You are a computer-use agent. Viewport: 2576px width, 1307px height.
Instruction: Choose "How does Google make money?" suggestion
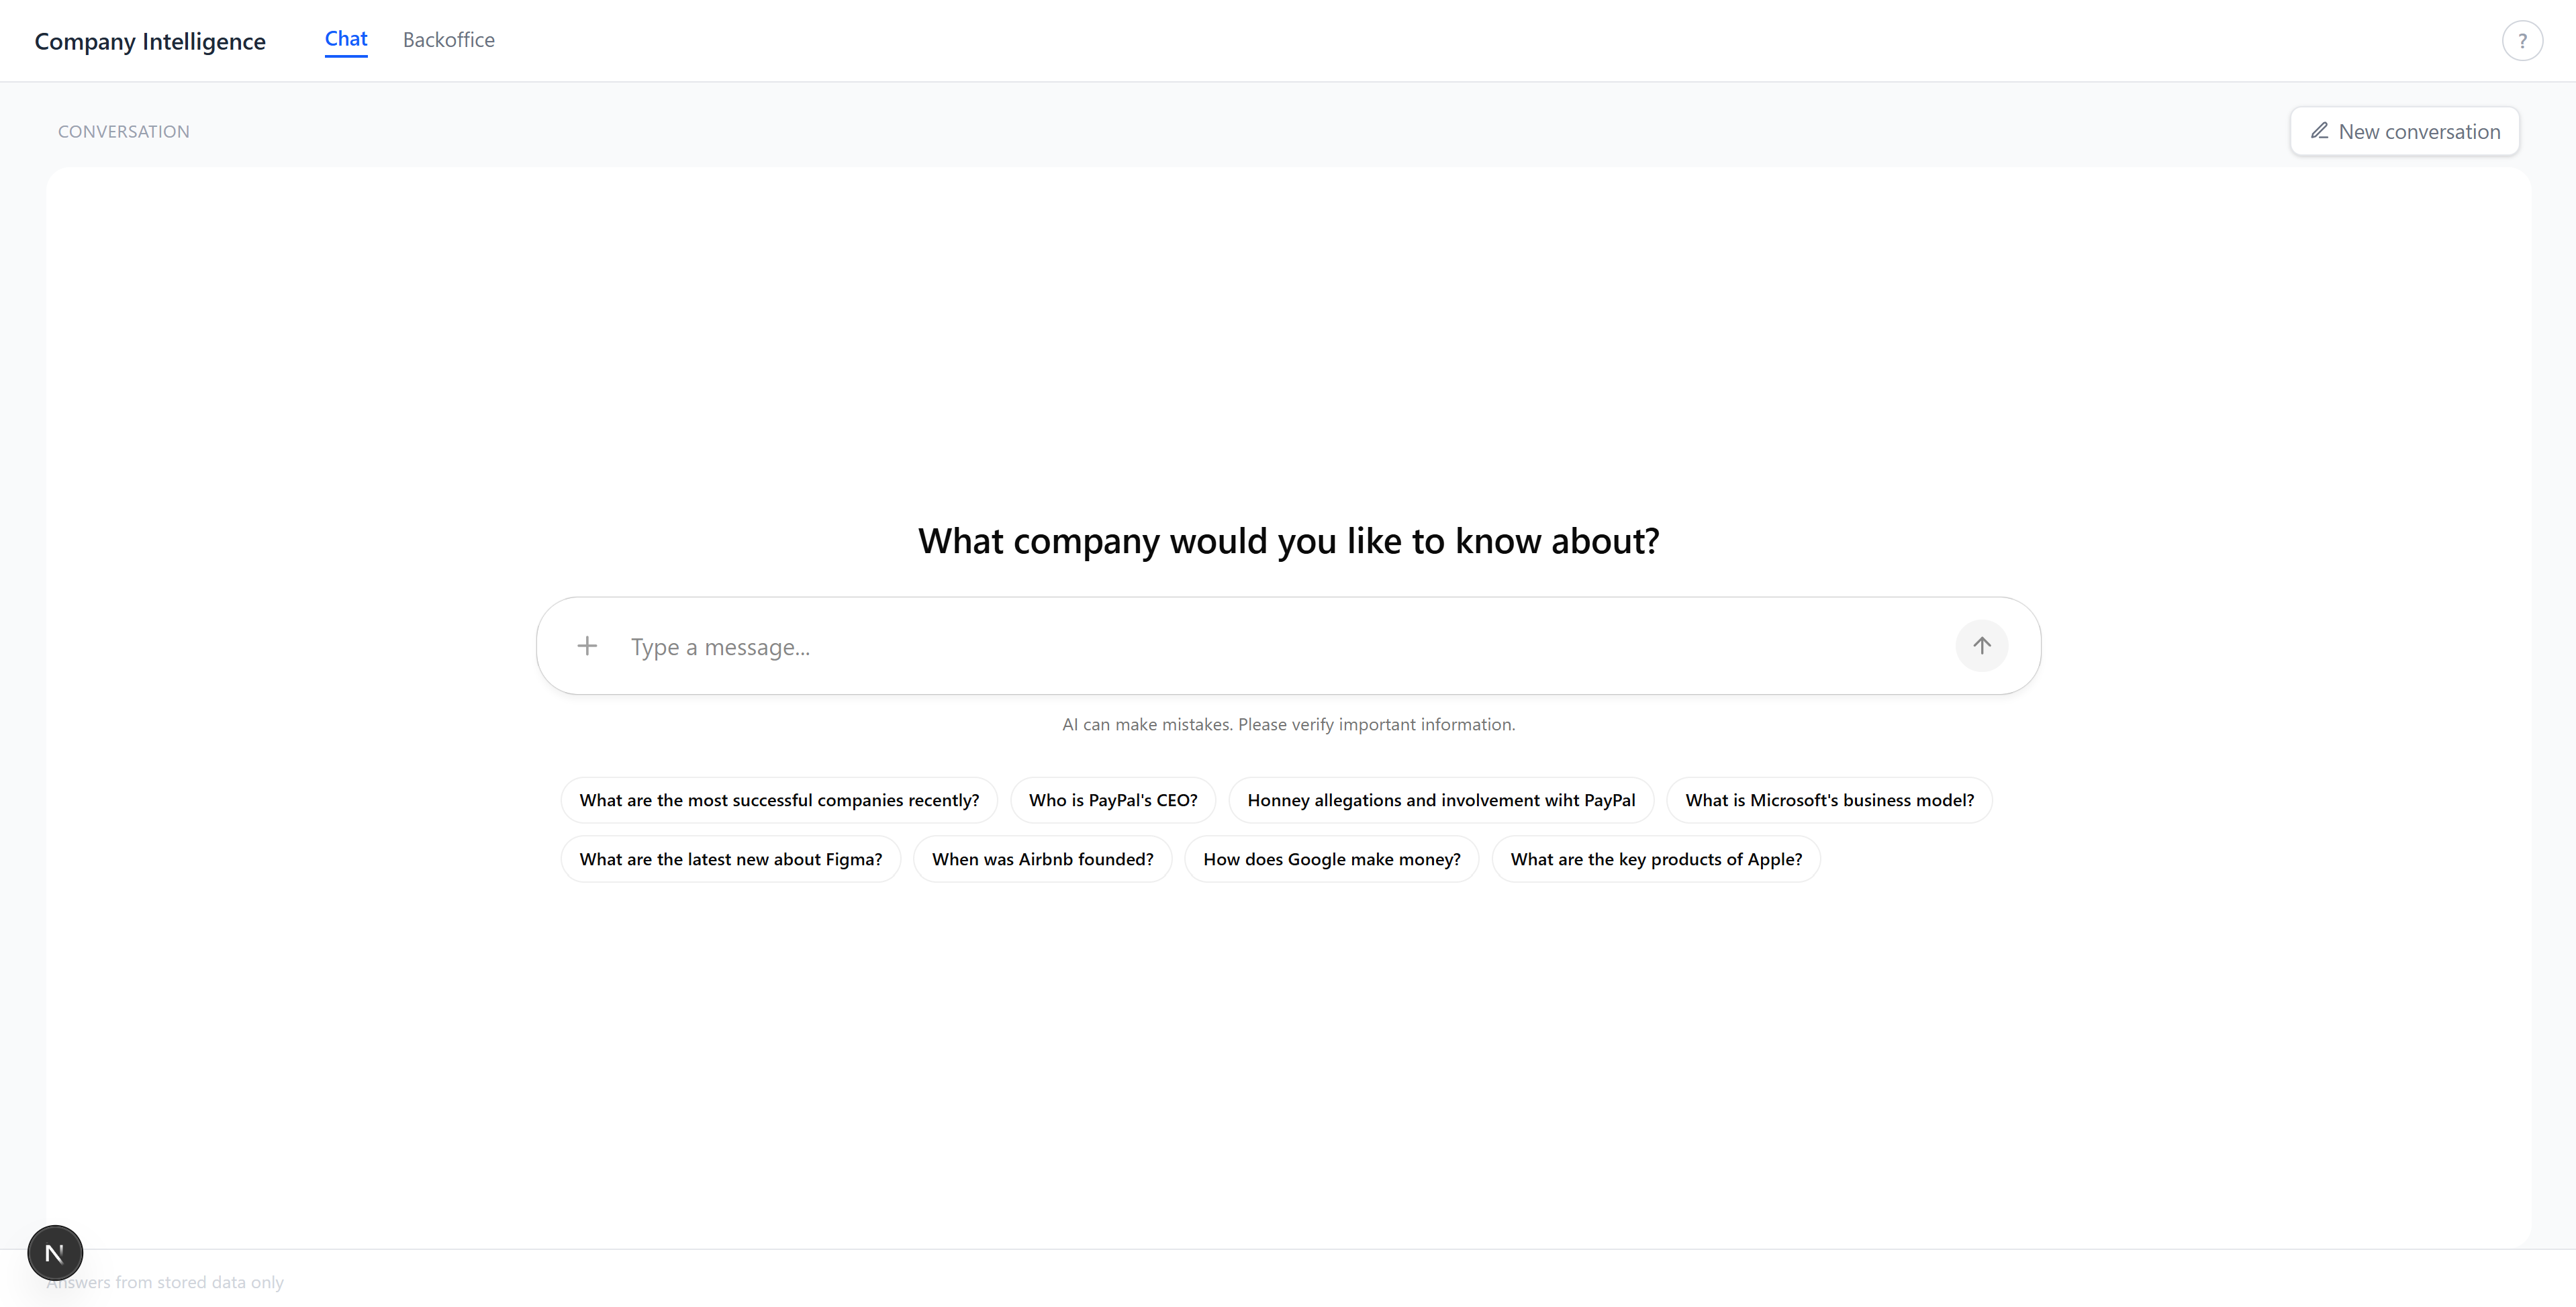1331,859
